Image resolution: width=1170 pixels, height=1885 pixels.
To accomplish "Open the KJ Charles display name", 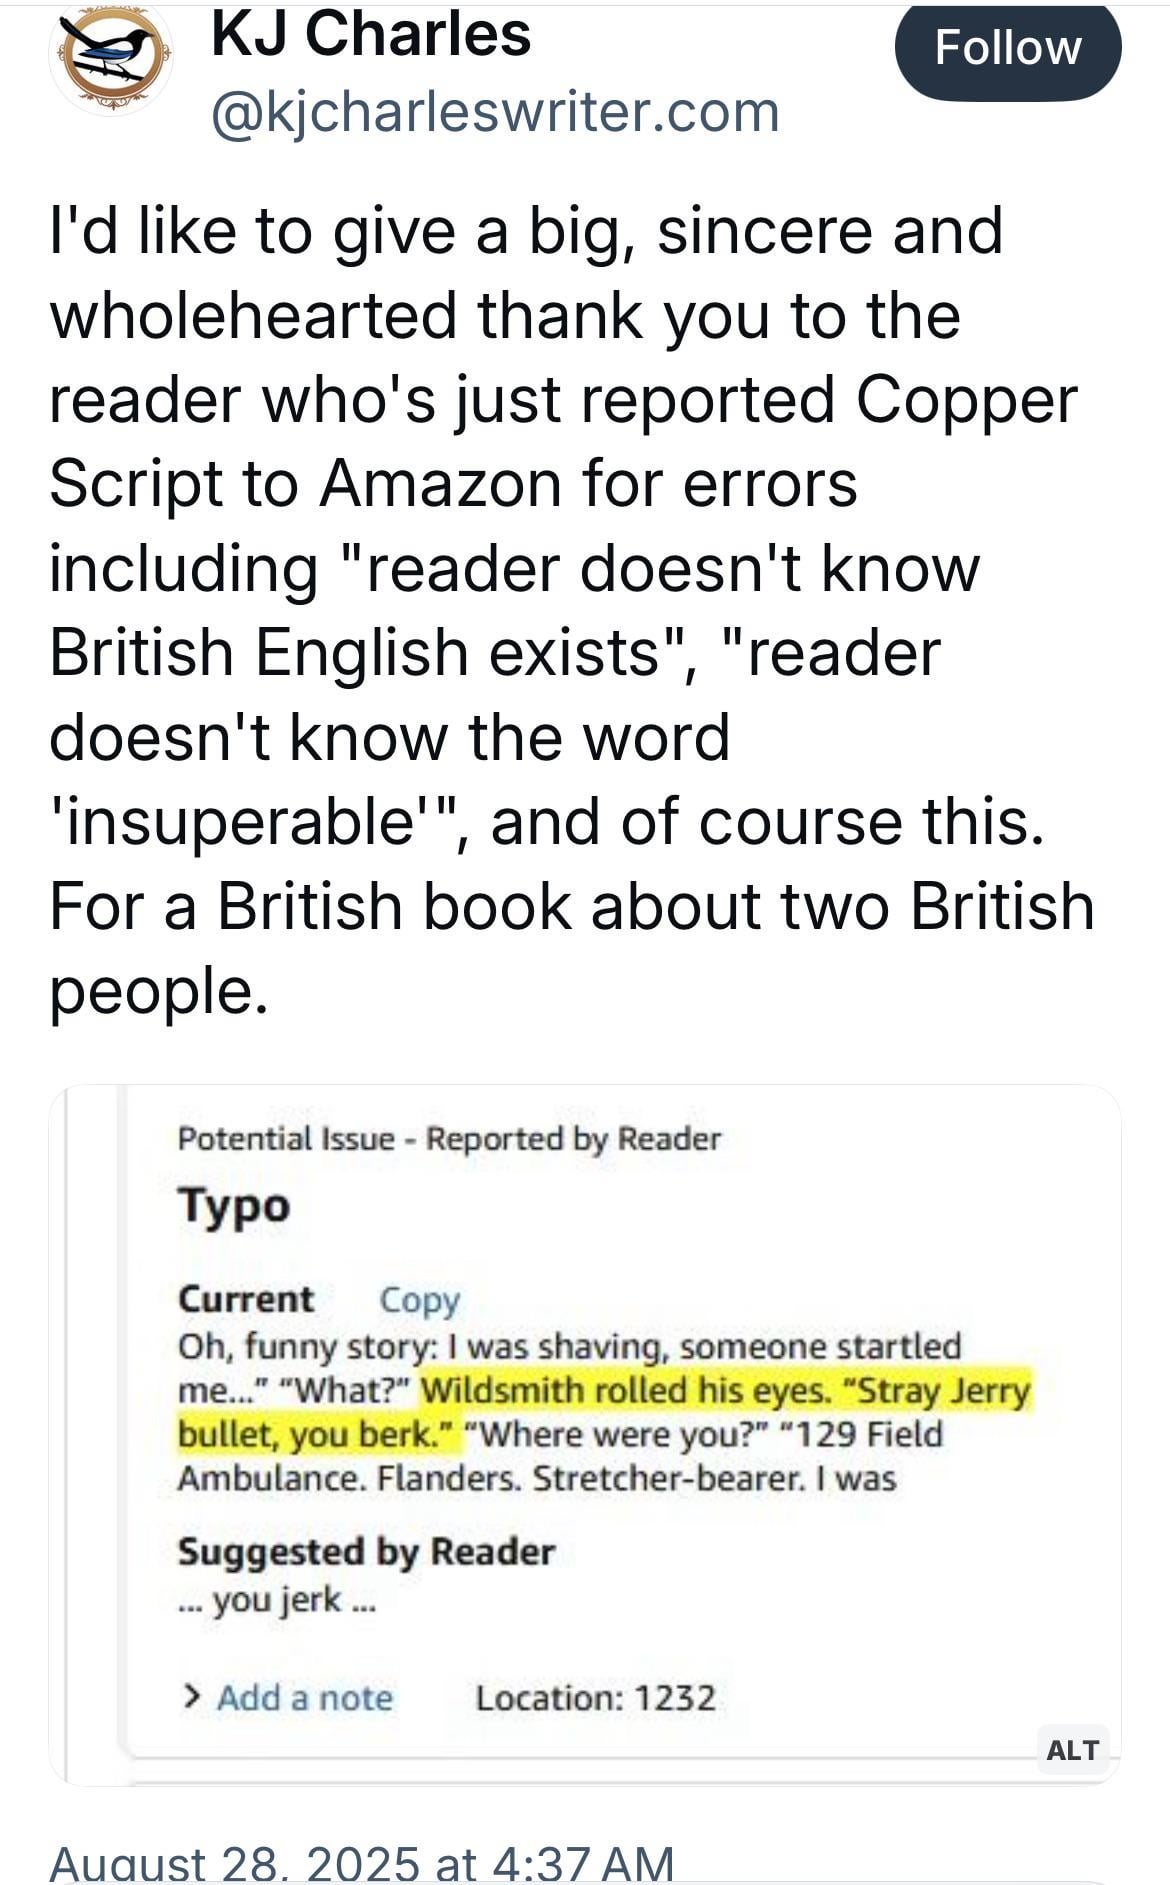I will click(x=371, y=33).
